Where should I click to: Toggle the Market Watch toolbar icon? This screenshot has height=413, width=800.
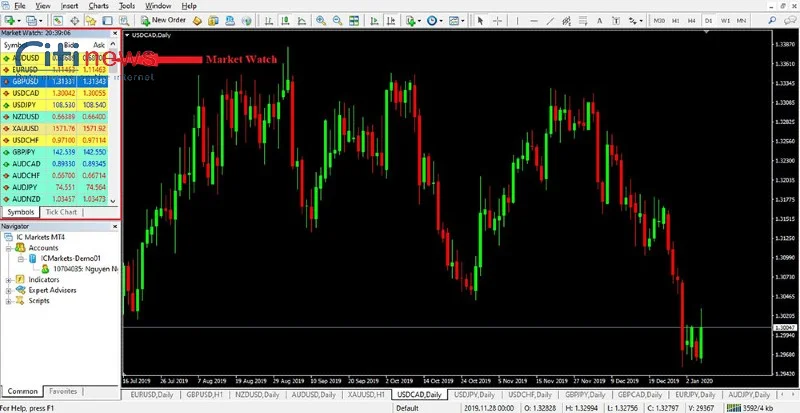coord(58,20)
